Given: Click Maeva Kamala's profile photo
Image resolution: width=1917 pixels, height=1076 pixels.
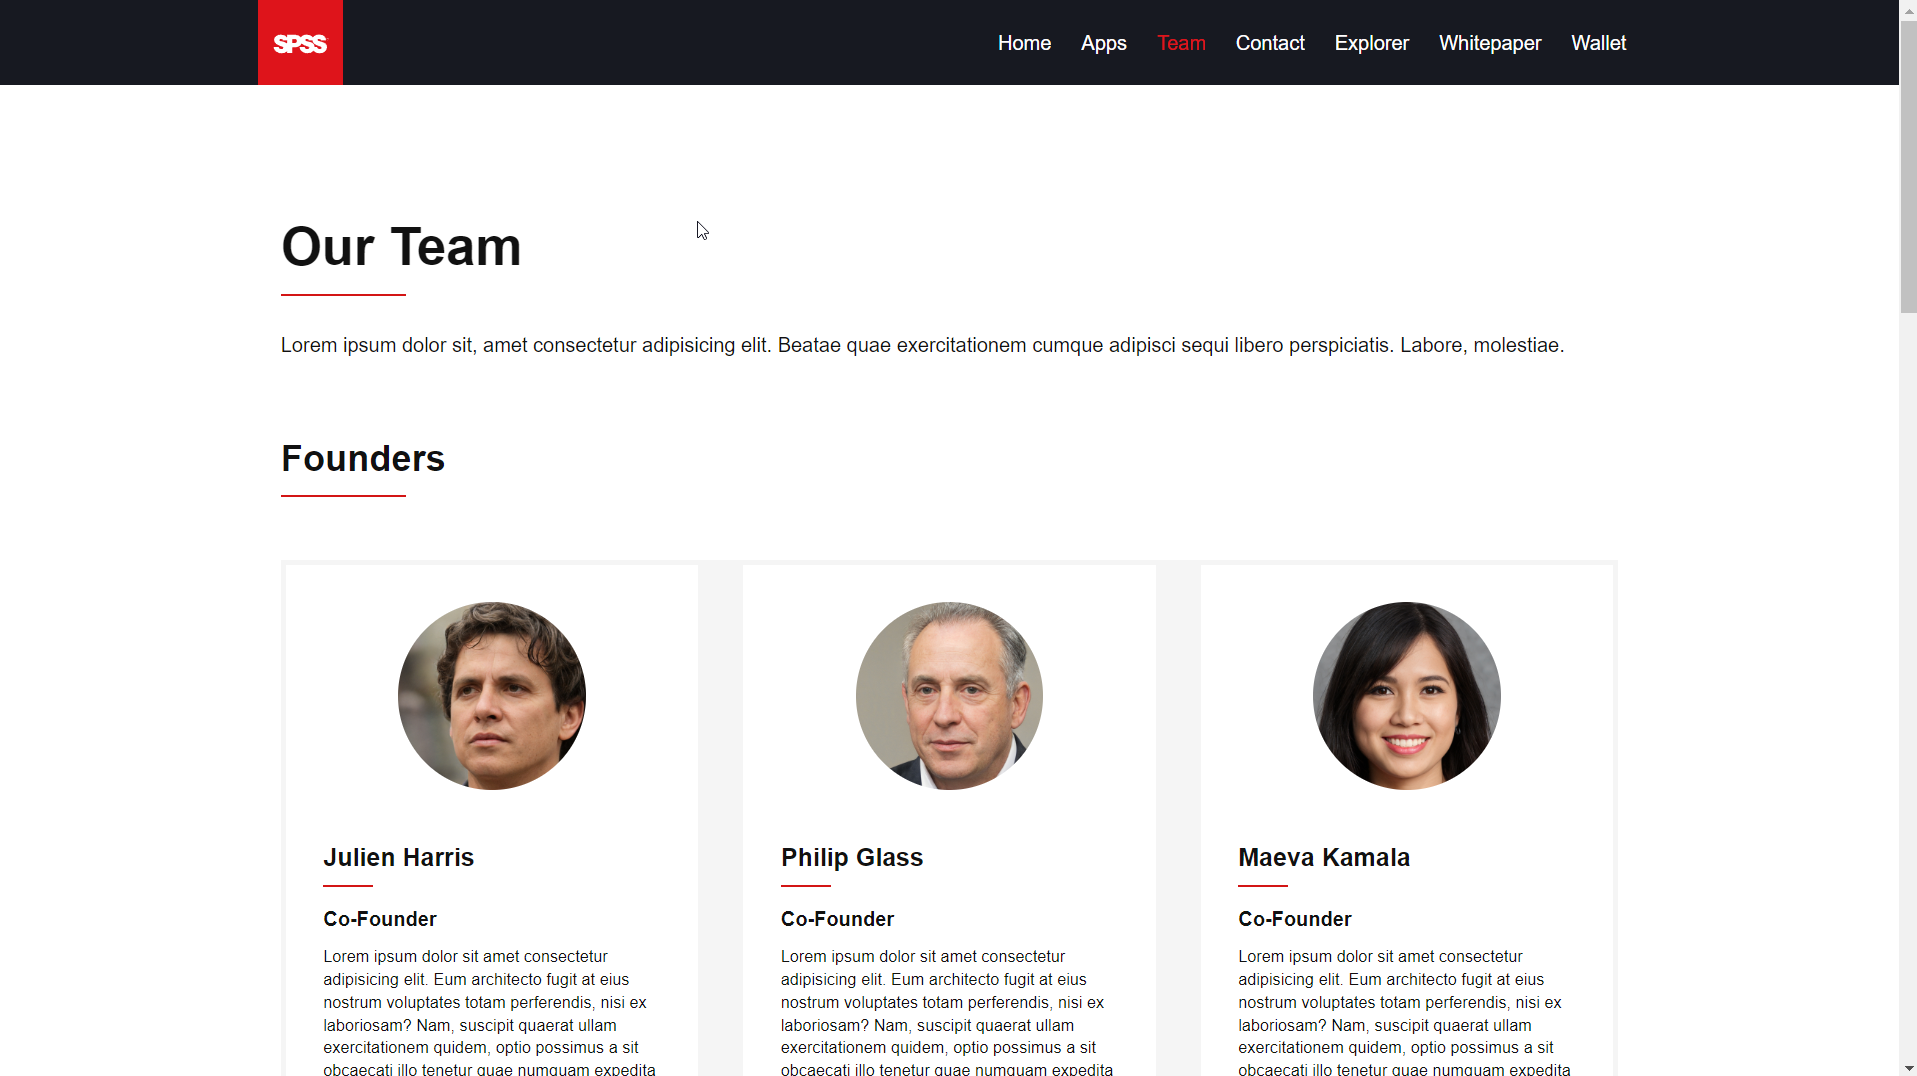Looking at the screenshot, I should point(1406,695).
